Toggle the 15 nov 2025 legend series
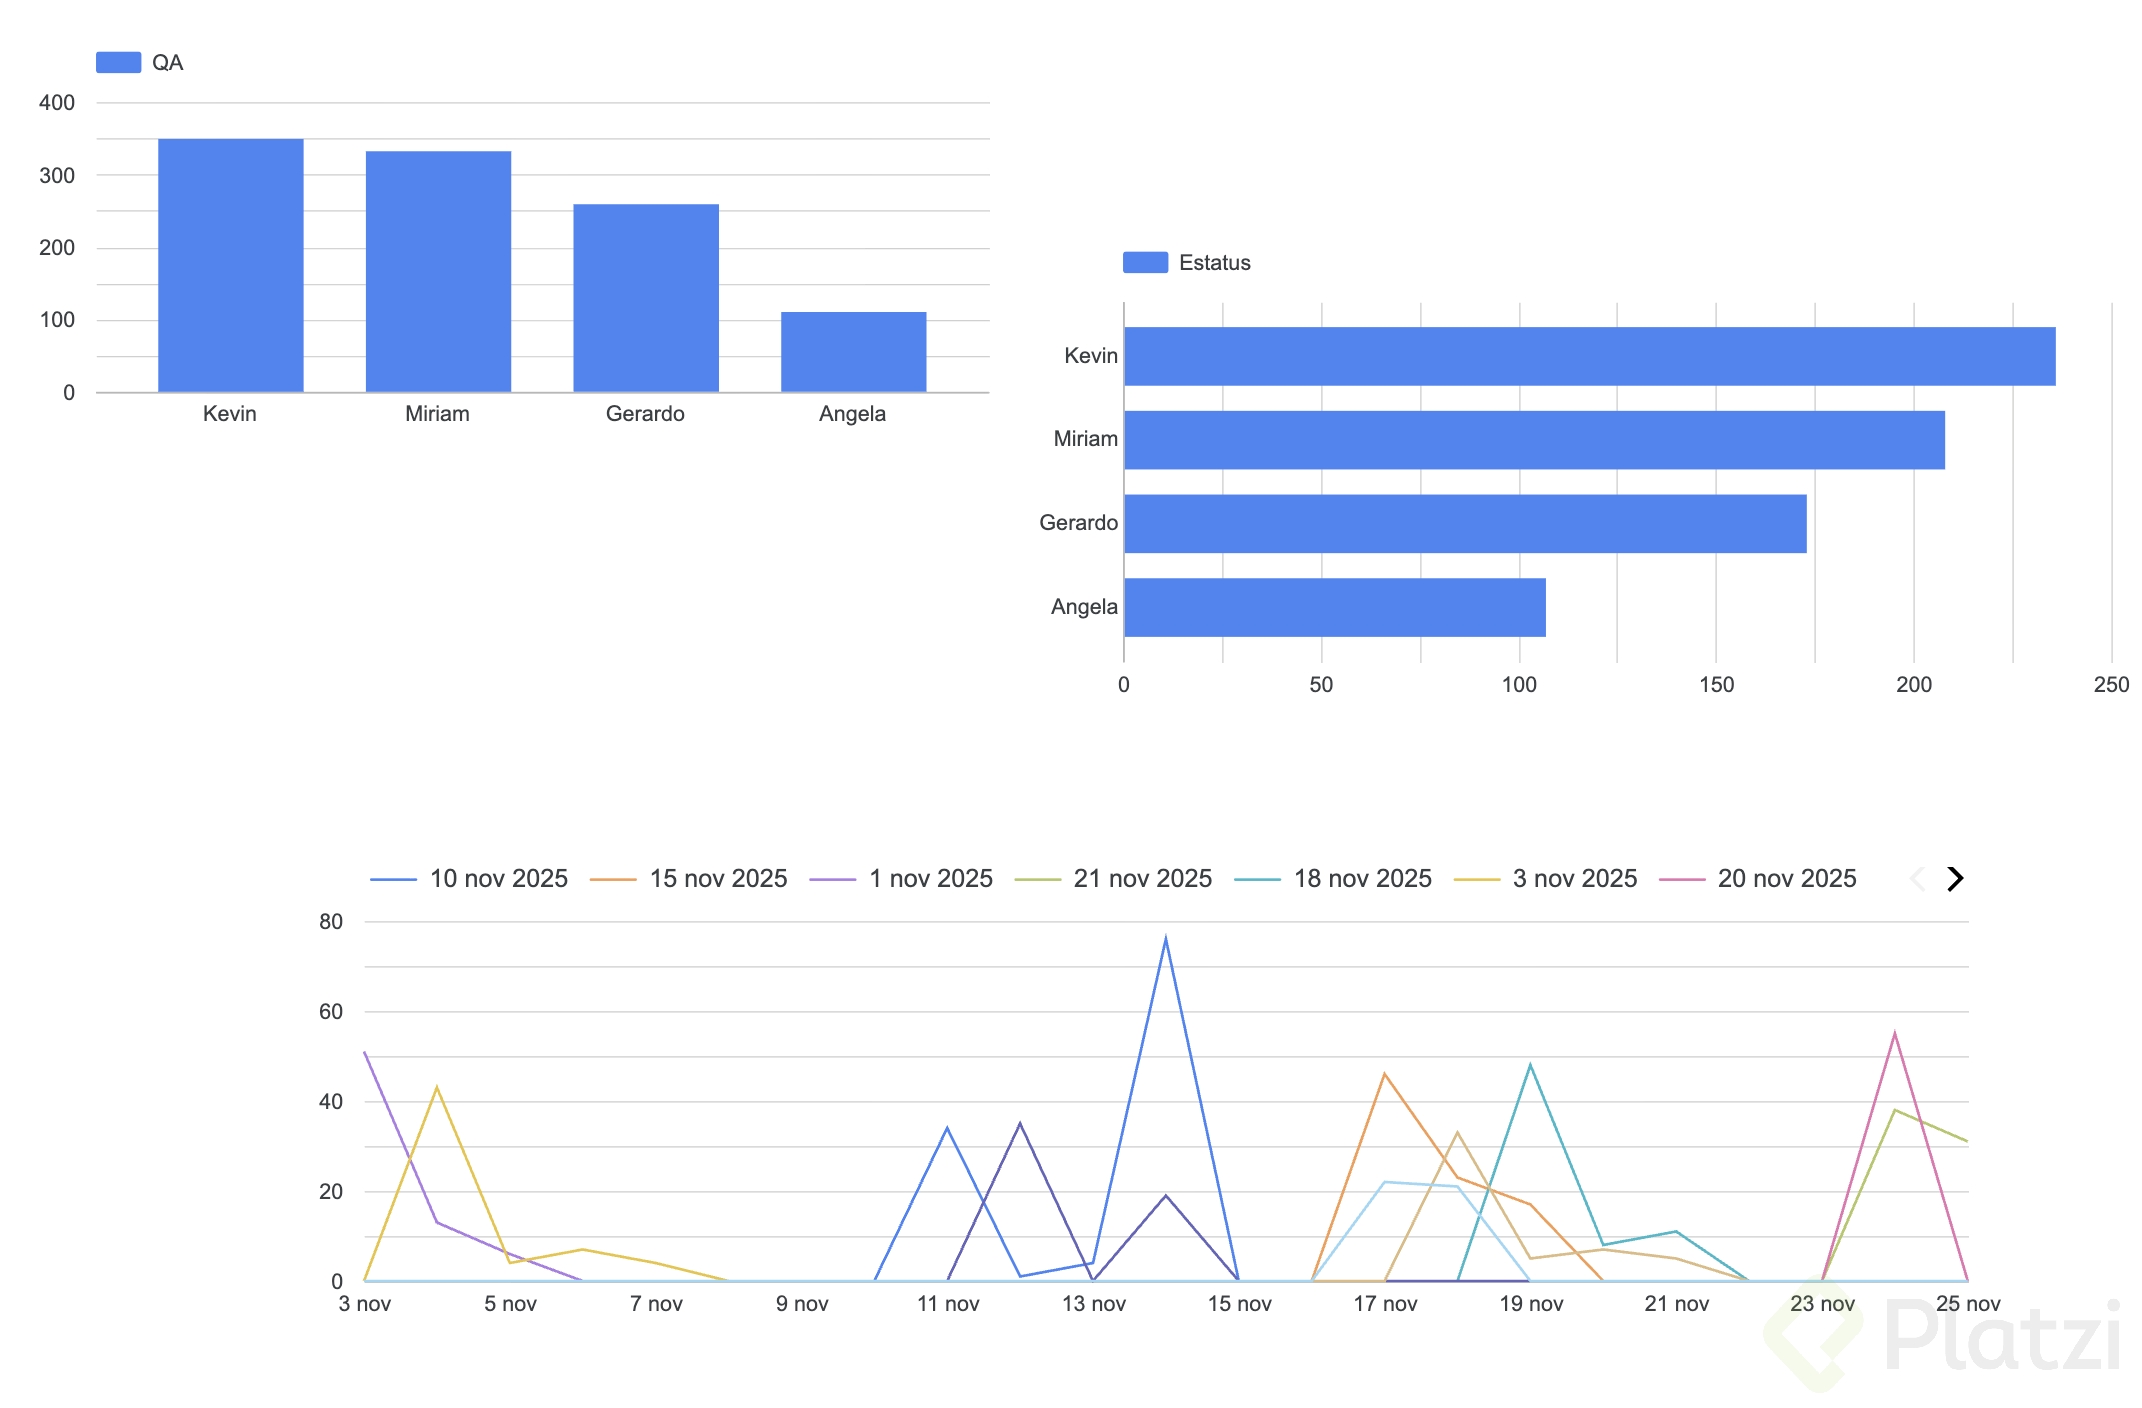This screenshot has height=1408, width=2142. click(717, 879)
